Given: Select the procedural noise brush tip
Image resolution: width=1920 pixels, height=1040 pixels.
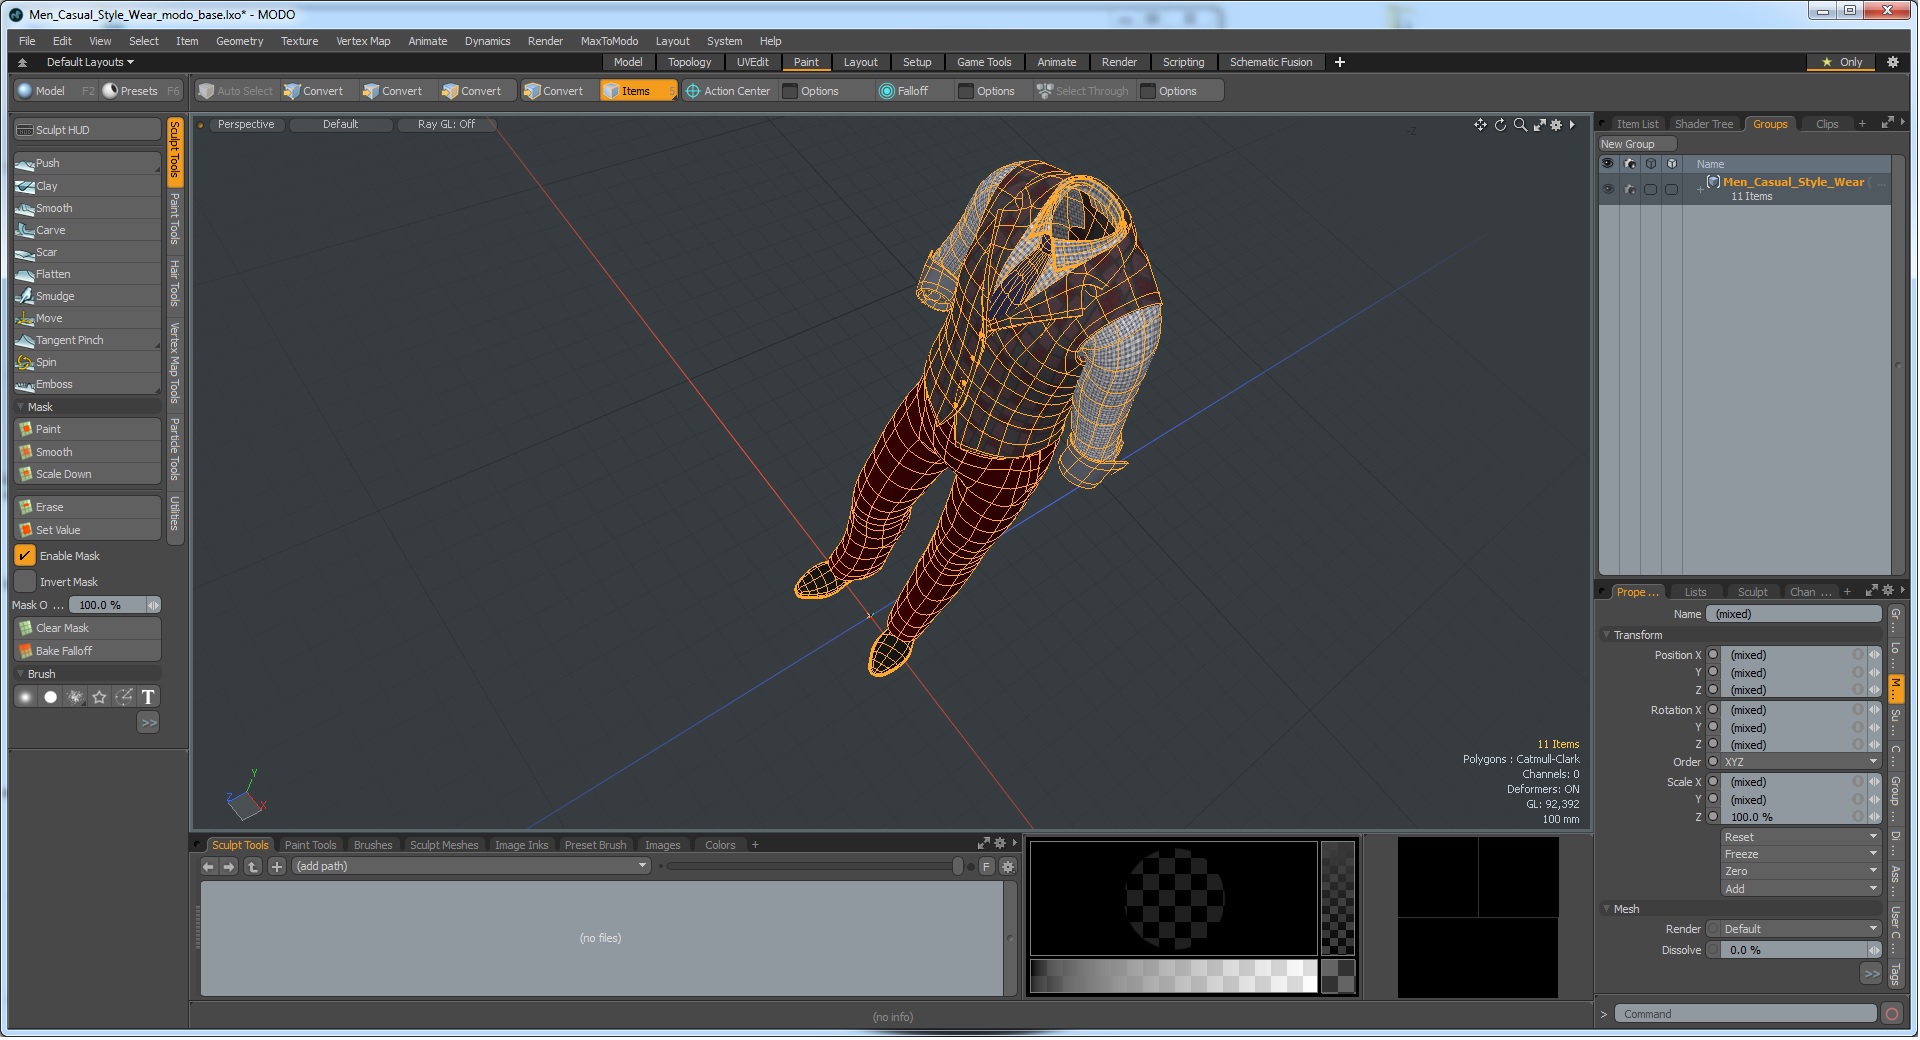Looking at the screenshot, I should tap(75, 697).
